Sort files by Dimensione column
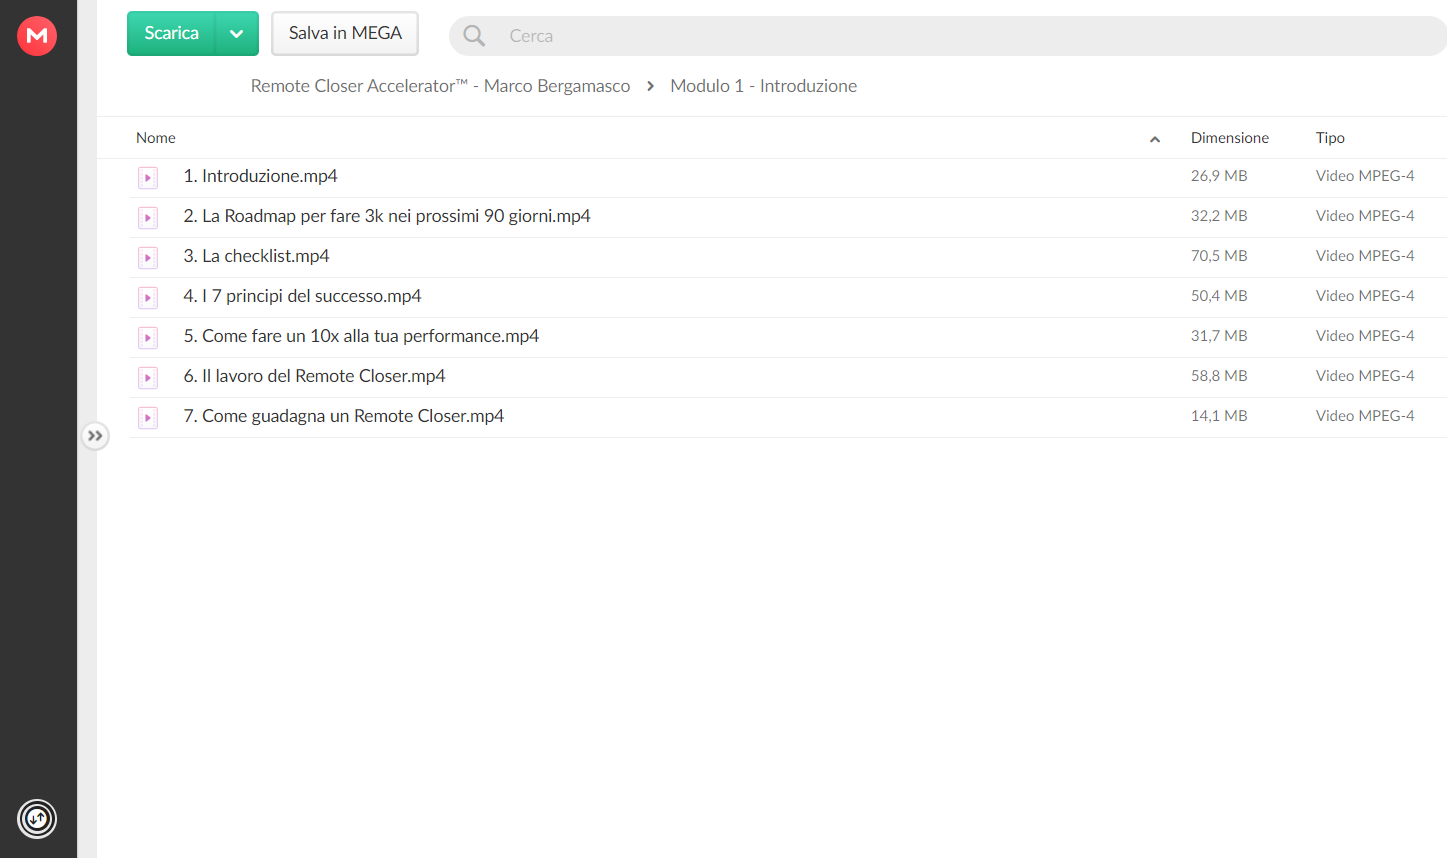 point(1229,138)
